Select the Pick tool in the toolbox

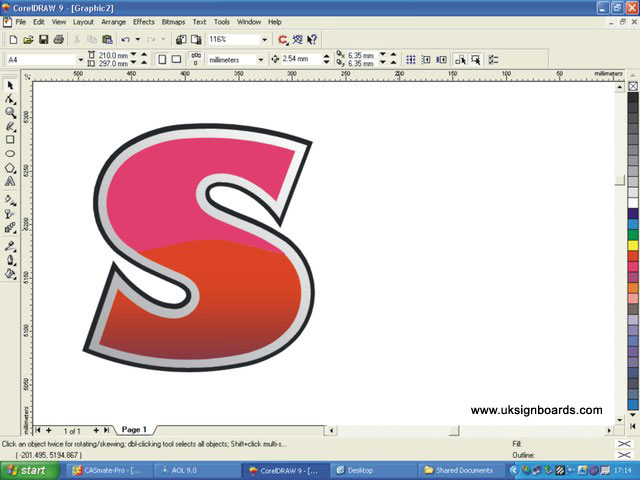[x=10, y=85]
